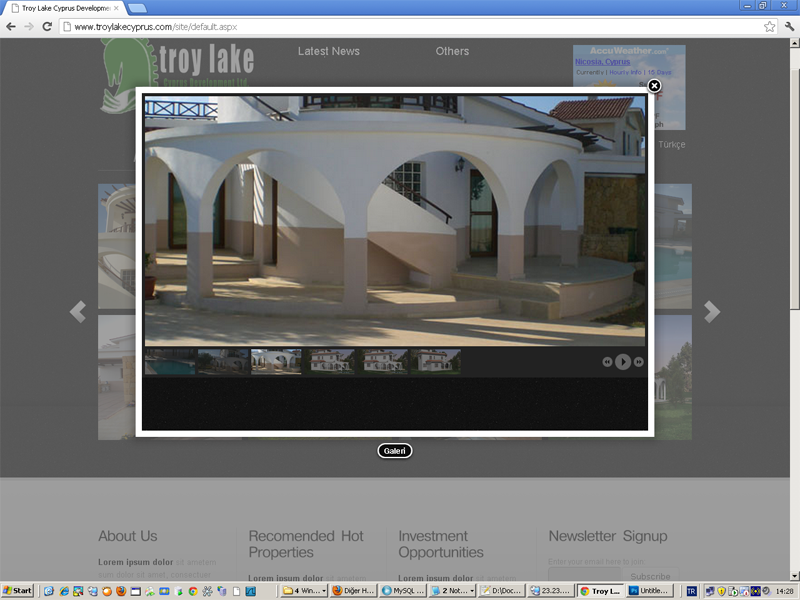The height and width of the screenshot is (600, 800).
Task: Click the page scrollbar down arrow
Action: pos(794,576)
